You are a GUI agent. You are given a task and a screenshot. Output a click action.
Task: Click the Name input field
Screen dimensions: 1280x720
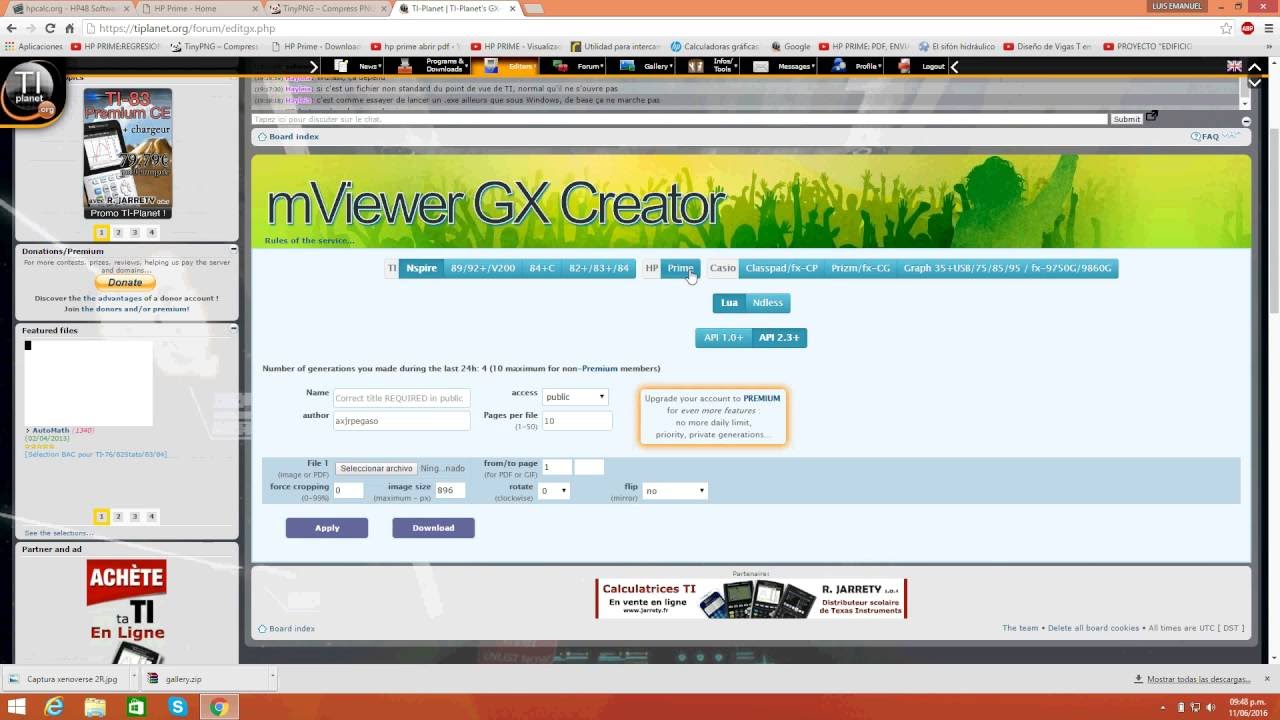tap(401, 398)
